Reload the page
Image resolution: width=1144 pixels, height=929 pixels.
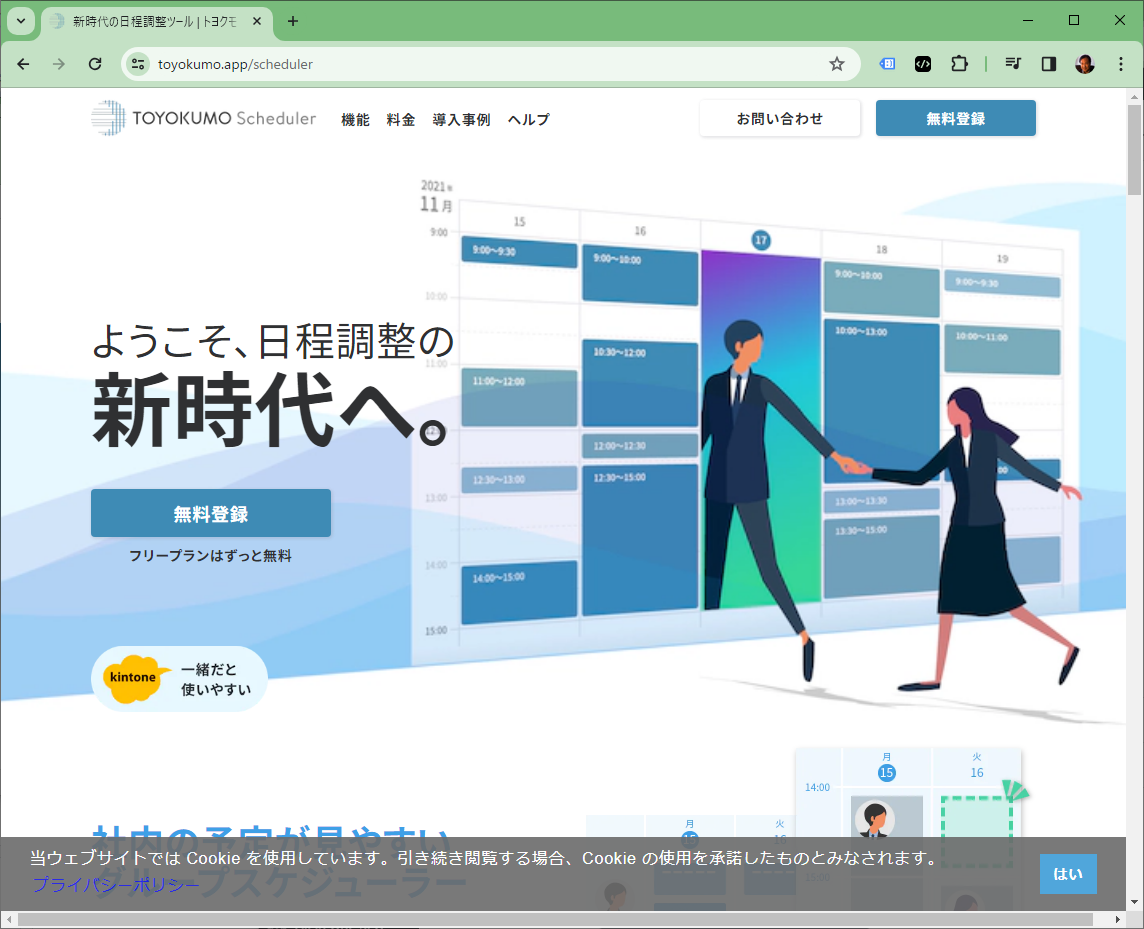click(x=95, y=64)
